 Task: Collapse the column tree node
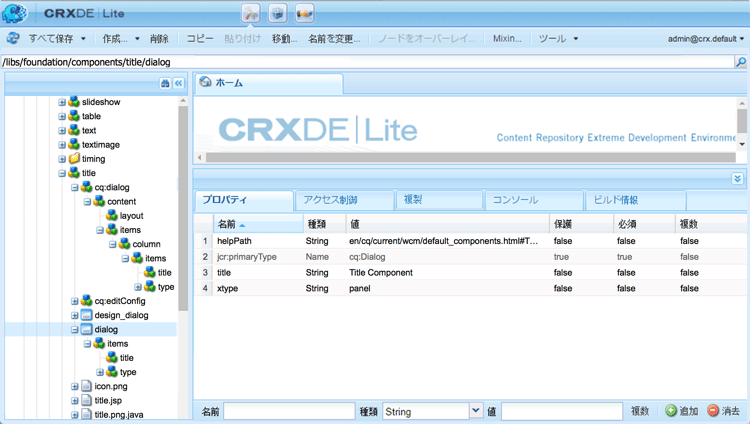click(112, 244)
